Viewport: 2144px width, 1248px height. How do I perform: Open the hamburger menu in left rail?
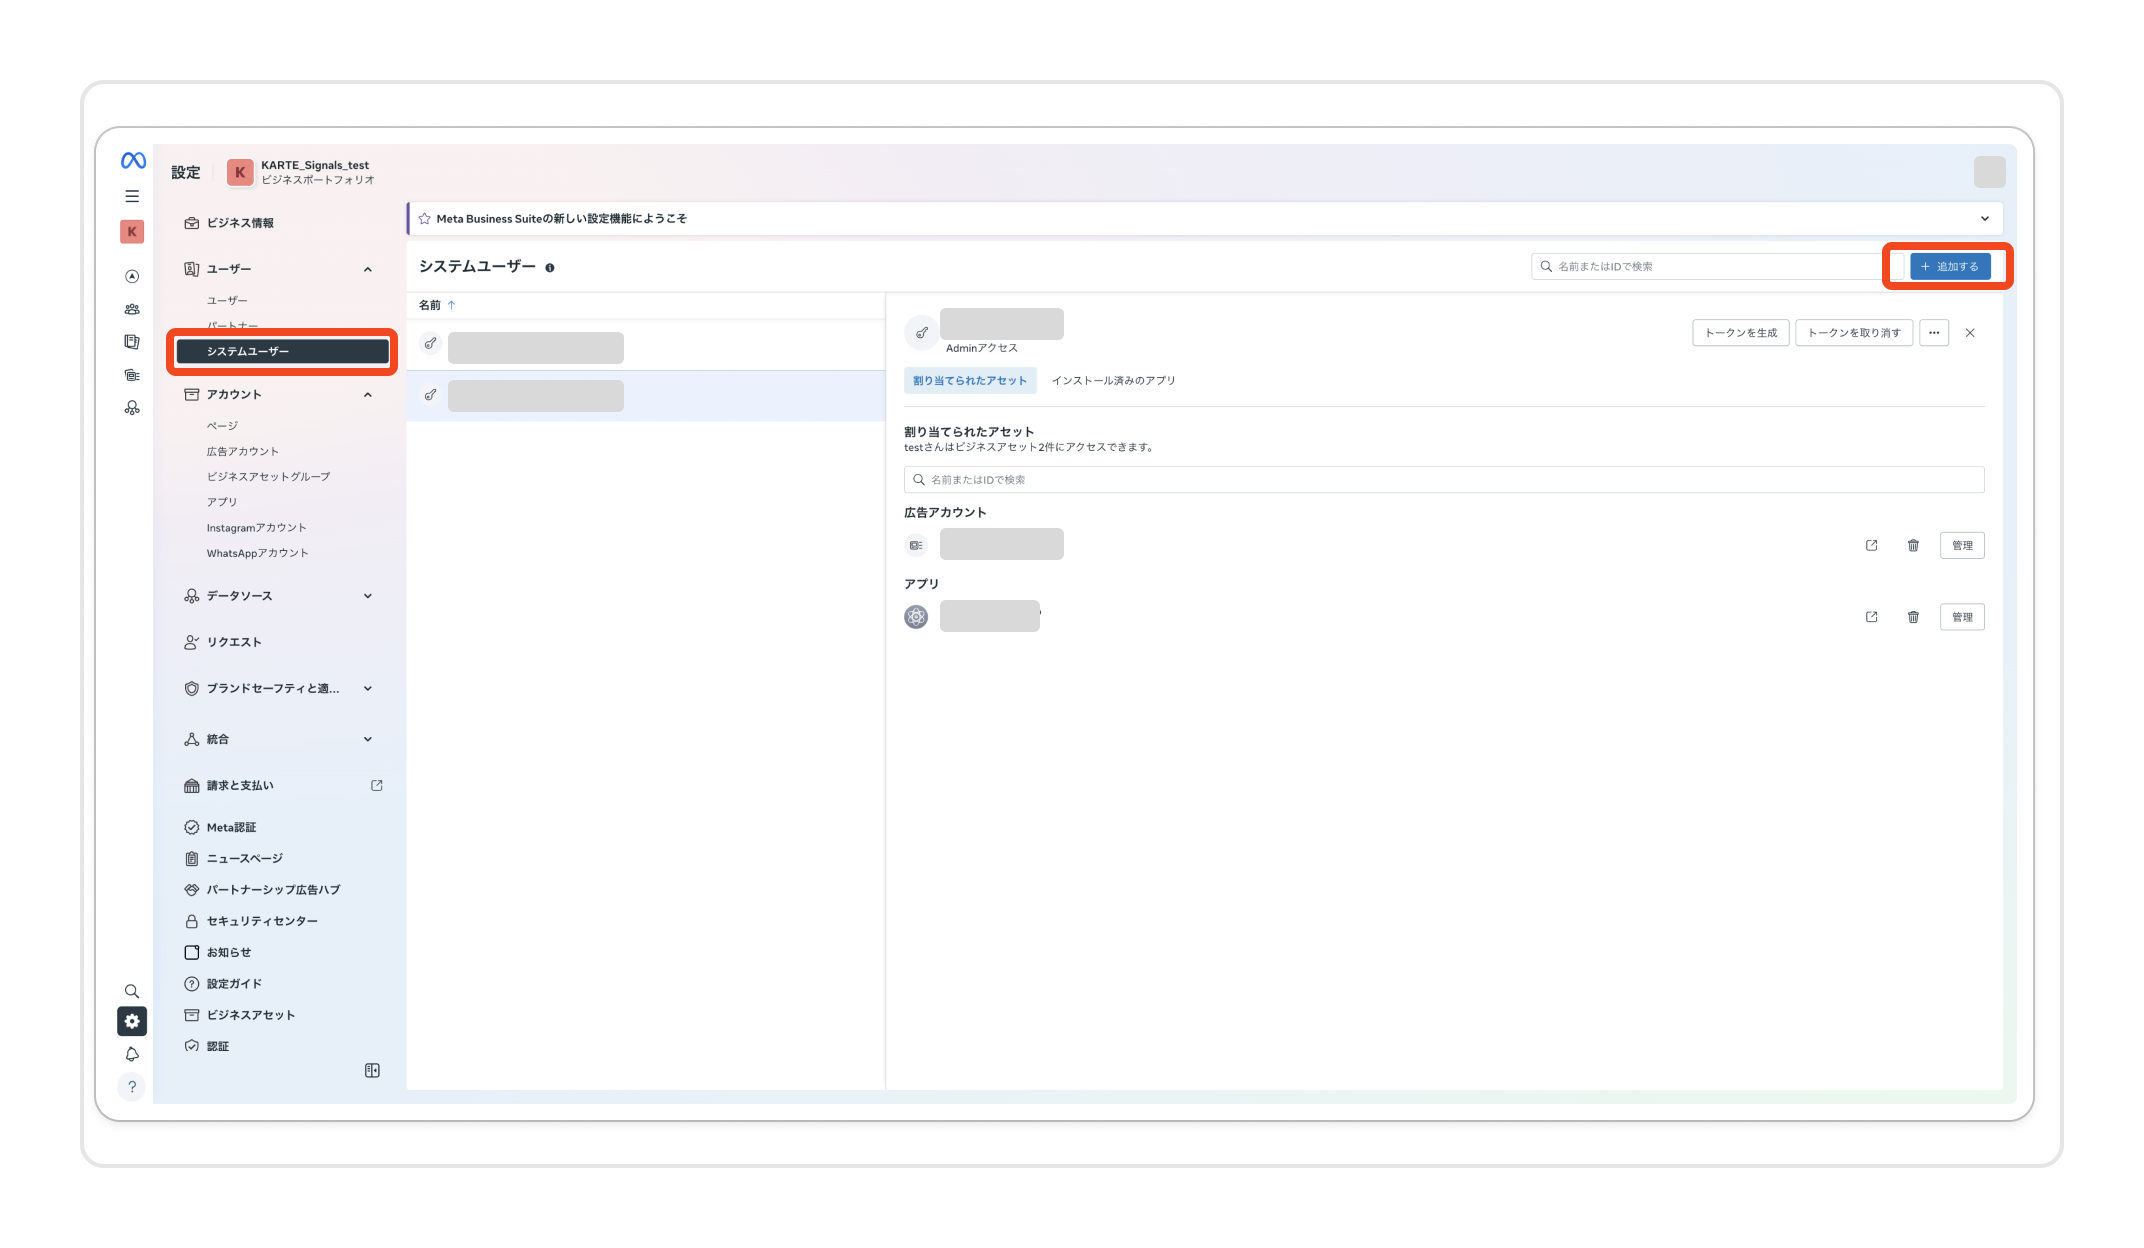click(132, 196)
